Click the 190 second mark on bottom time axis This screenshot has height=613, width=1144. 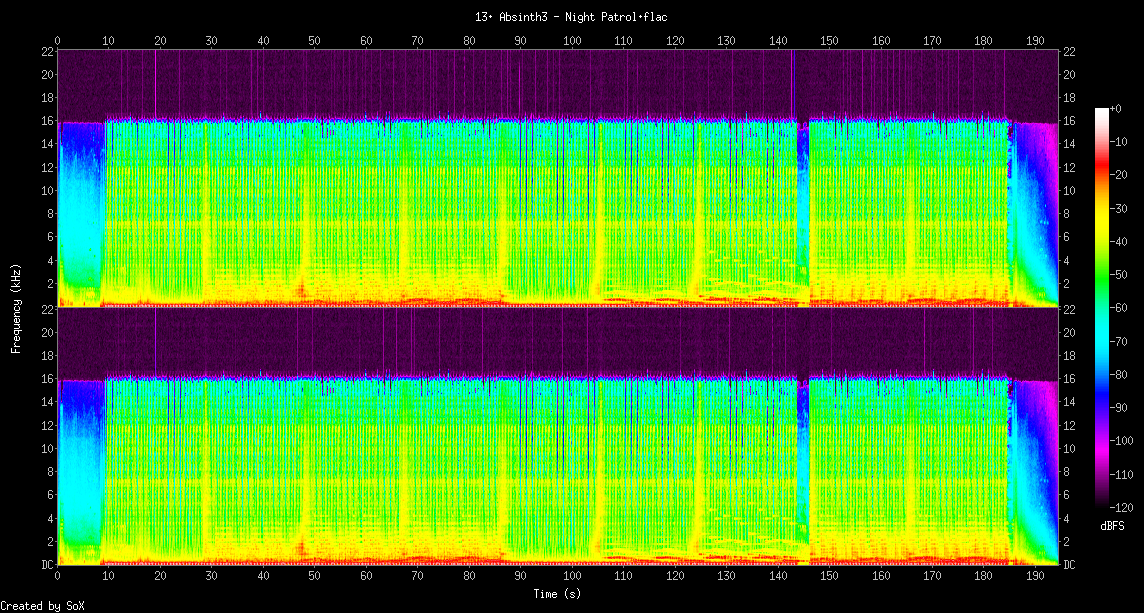click(1035, 576)
